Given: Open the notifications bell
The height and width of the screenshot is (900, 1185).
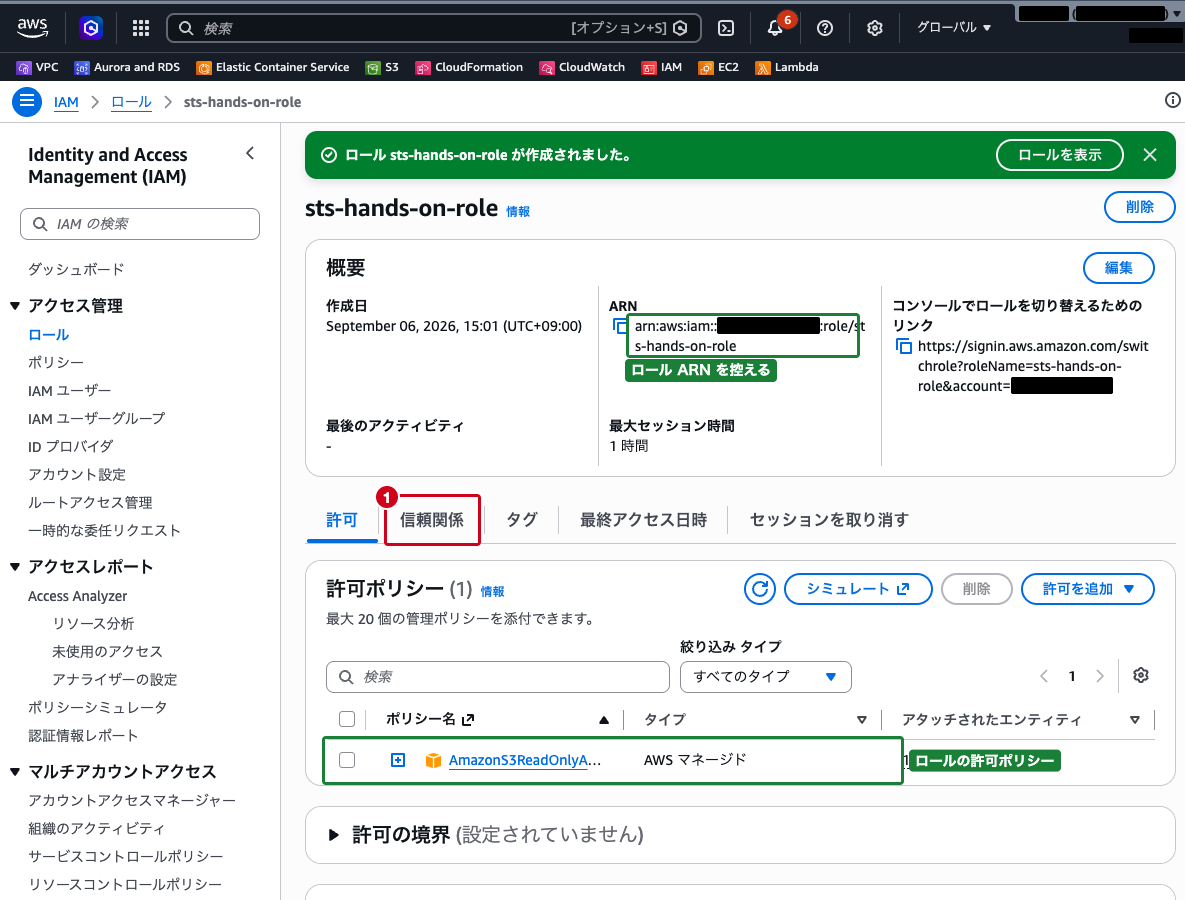Looking at the screenshot, I should pos(775,28).
